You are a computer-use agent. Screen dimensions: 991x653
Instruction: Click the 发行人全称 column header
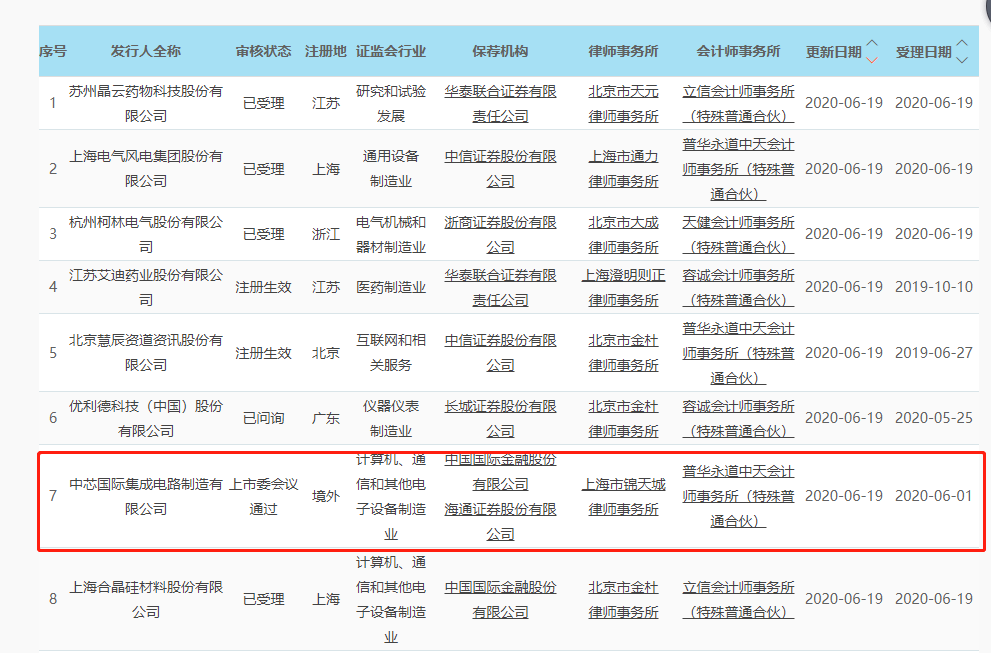click(146, 51)
